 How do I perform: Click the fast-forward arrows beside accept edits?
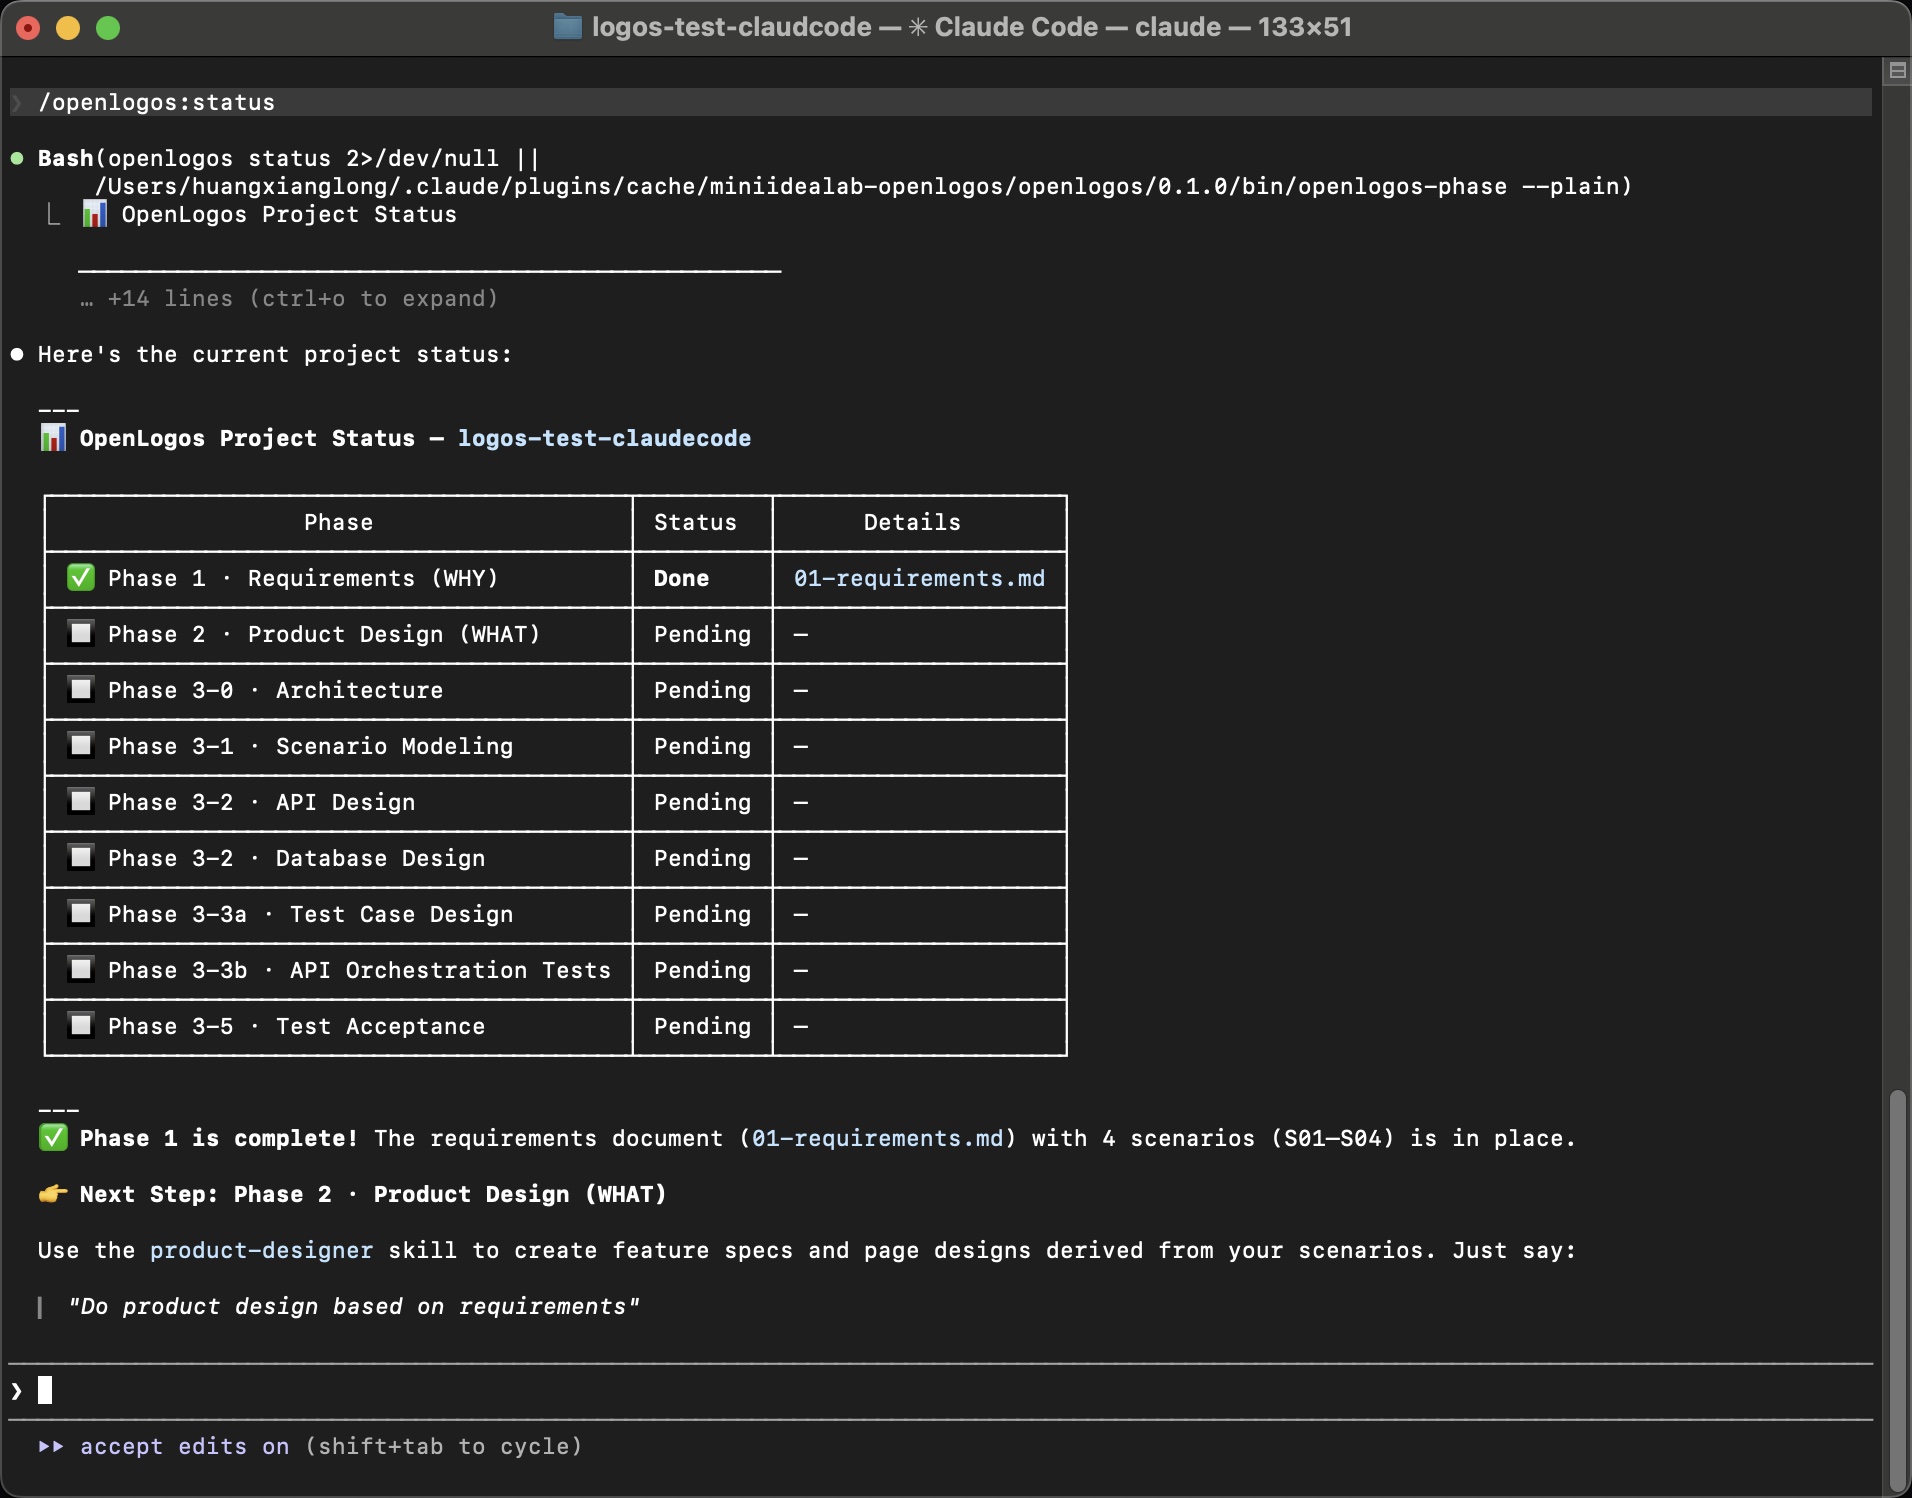(52, 1446)
